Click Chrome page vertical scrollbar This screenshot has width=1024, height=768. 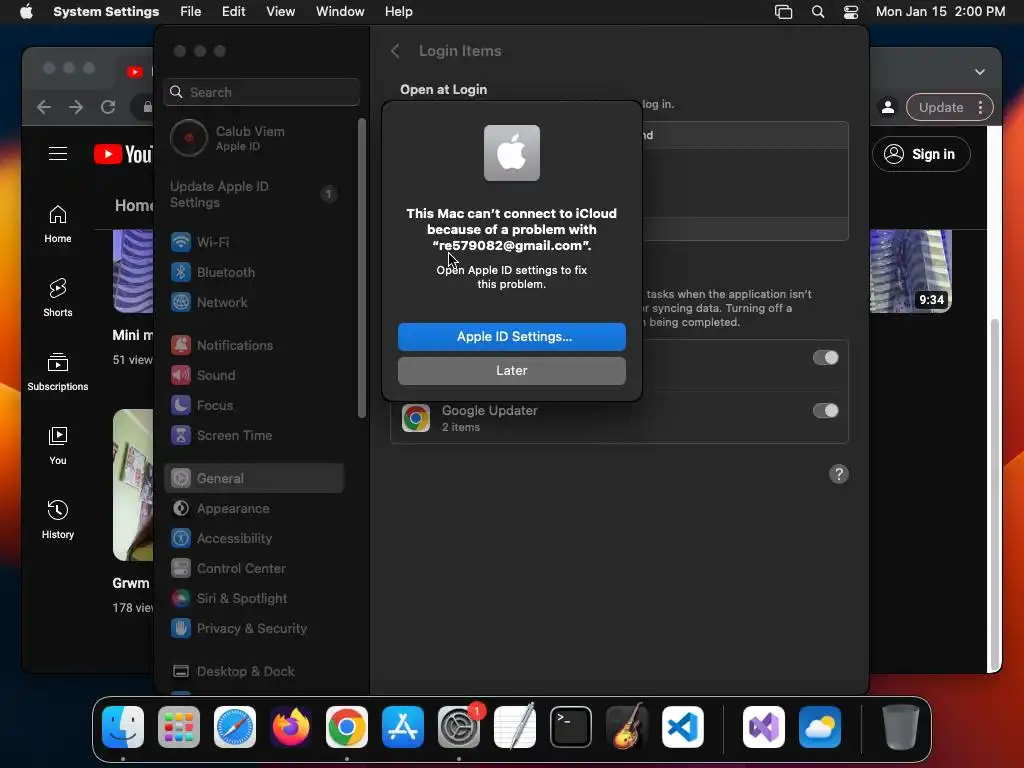994,493
